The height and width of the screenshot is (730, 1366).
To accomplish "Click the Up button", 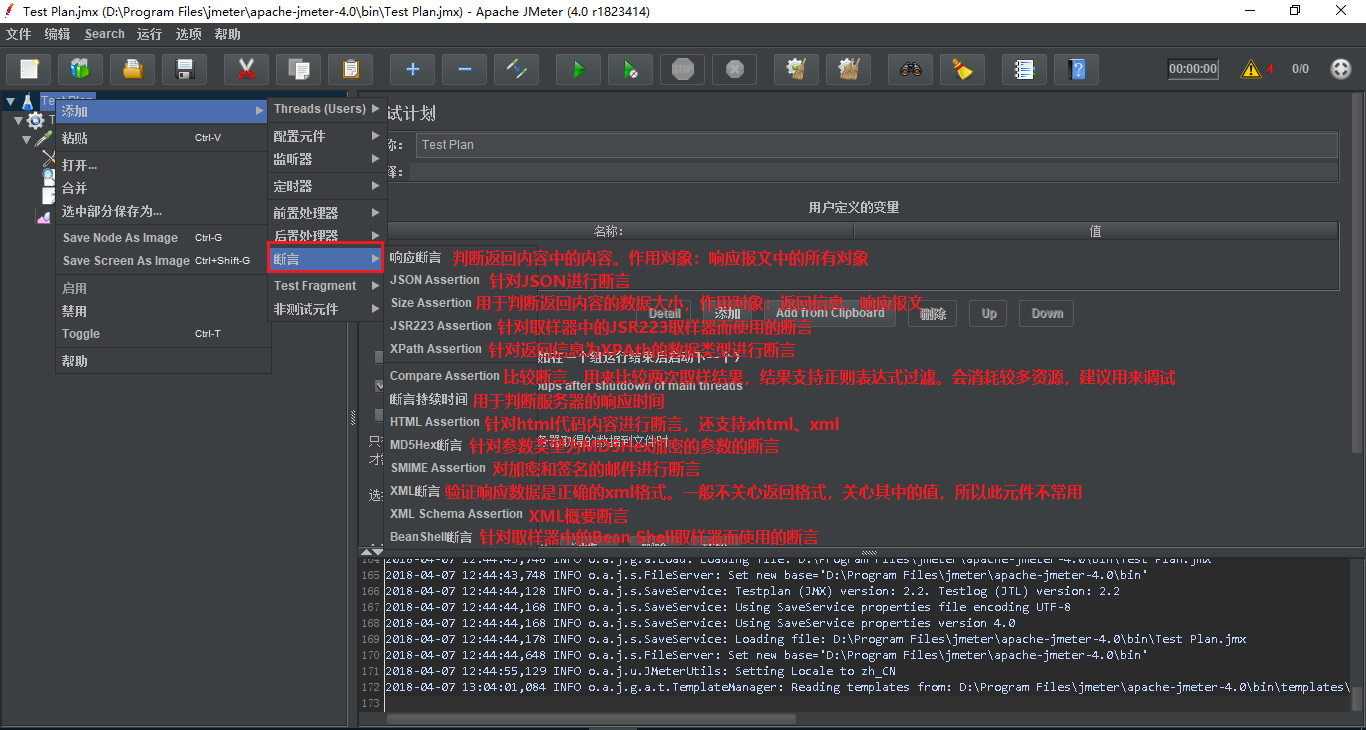I will (x=989, y=313).
